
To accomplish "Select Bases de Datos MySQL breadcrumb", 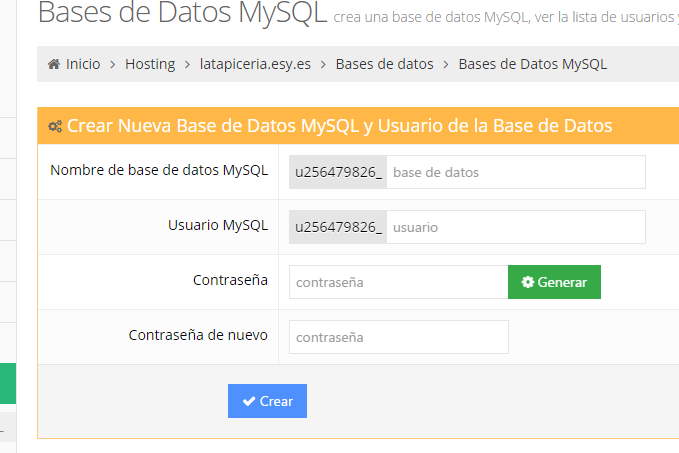I will click(532, 64).
